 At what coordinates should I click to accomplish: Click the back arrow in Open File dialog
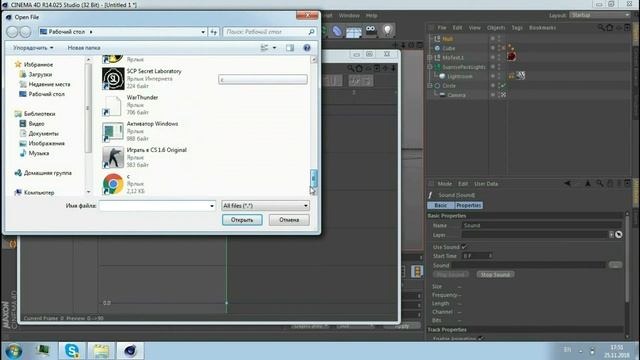click(x=12, y=31)
